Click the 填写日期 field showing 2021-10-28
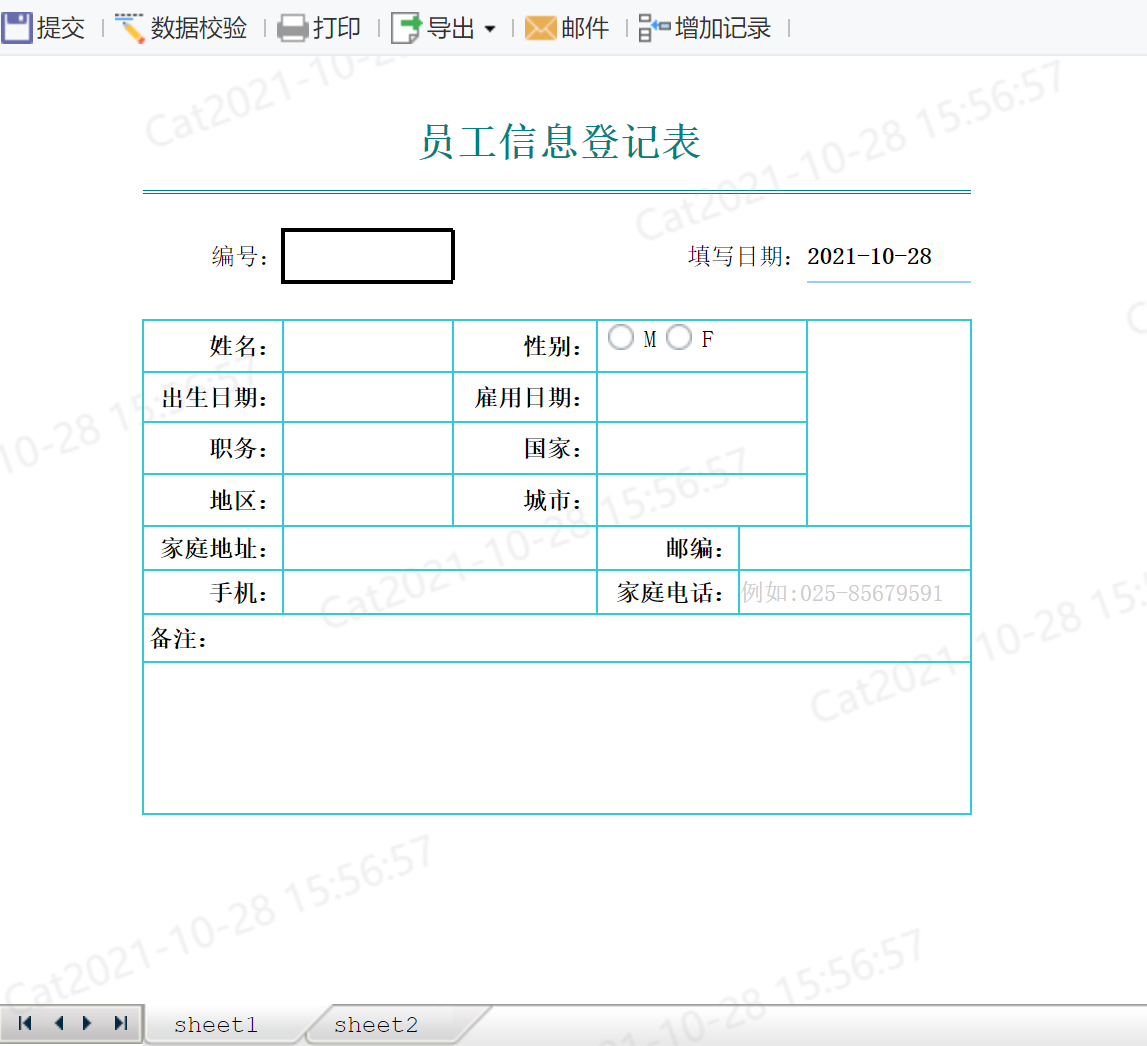This screenshot has height=1046, width=1147. [x=889, y=257]
